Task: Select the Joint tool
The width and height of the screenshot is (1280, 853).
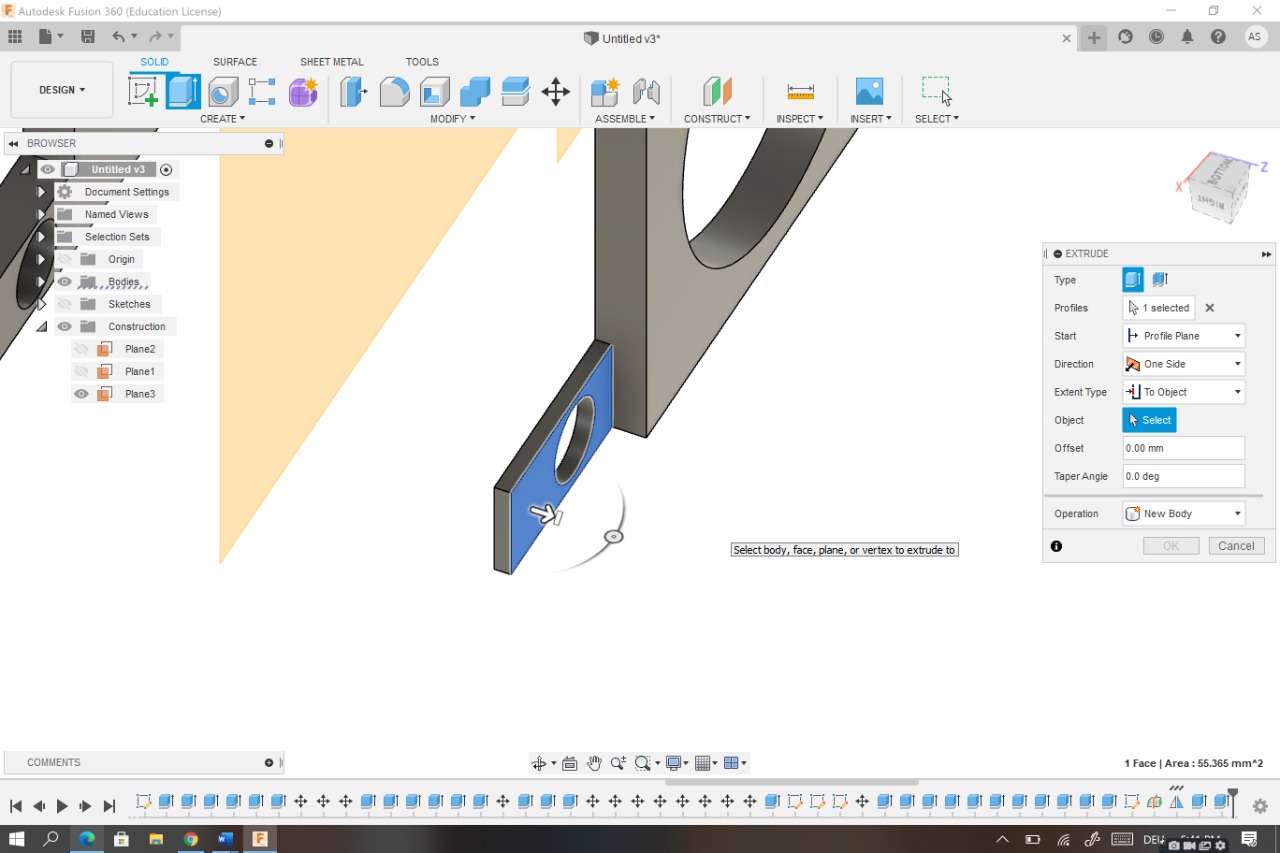Action: coord(646,92)
